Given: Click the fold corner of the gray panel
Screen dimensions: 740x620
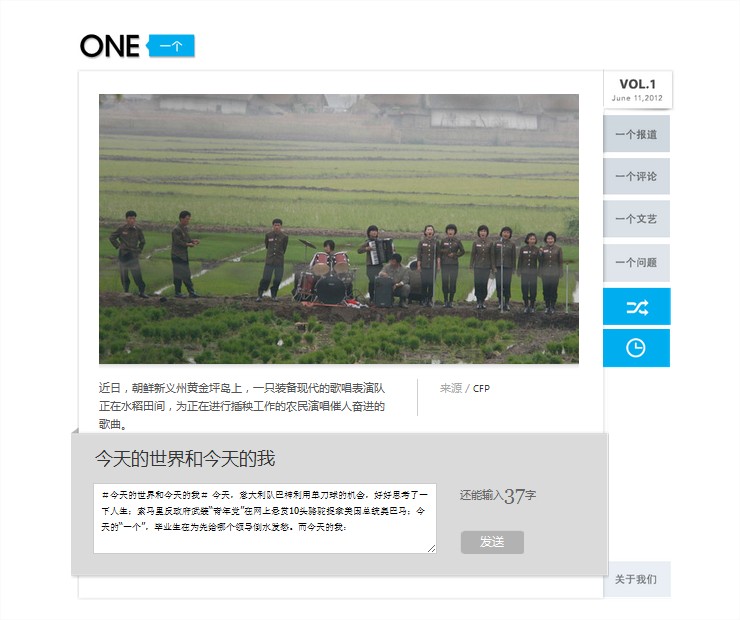Looking at the screenshot, I should 75,430.
